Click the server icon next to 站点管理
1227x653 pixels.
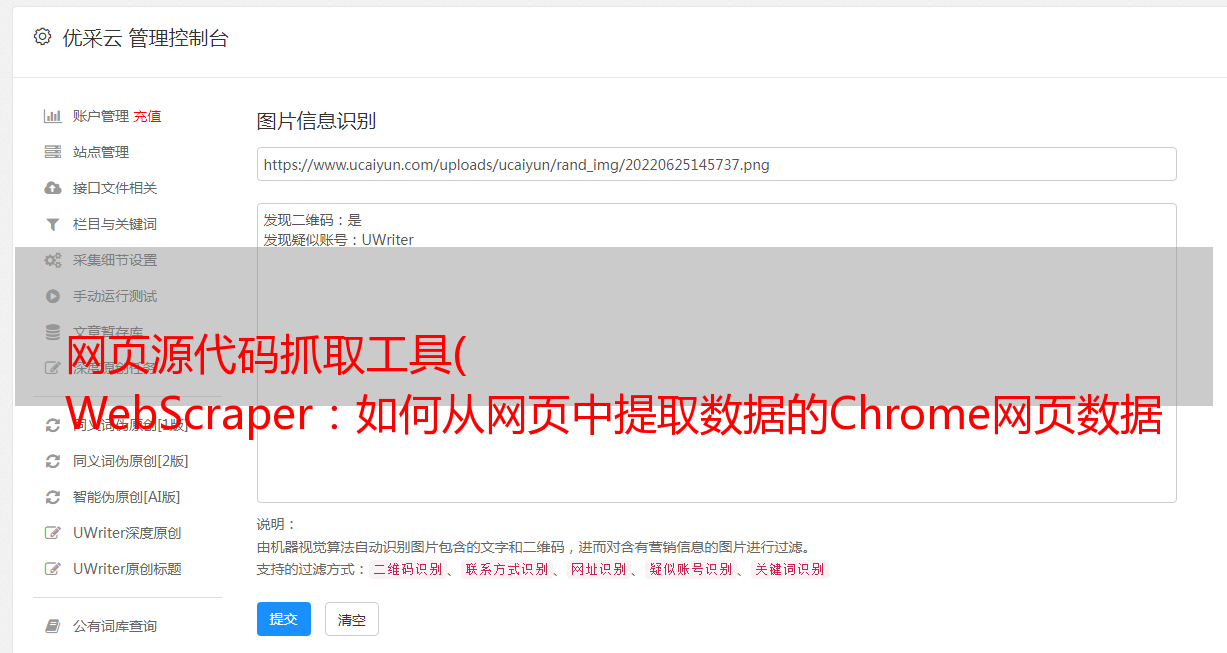tap(53, 152)
